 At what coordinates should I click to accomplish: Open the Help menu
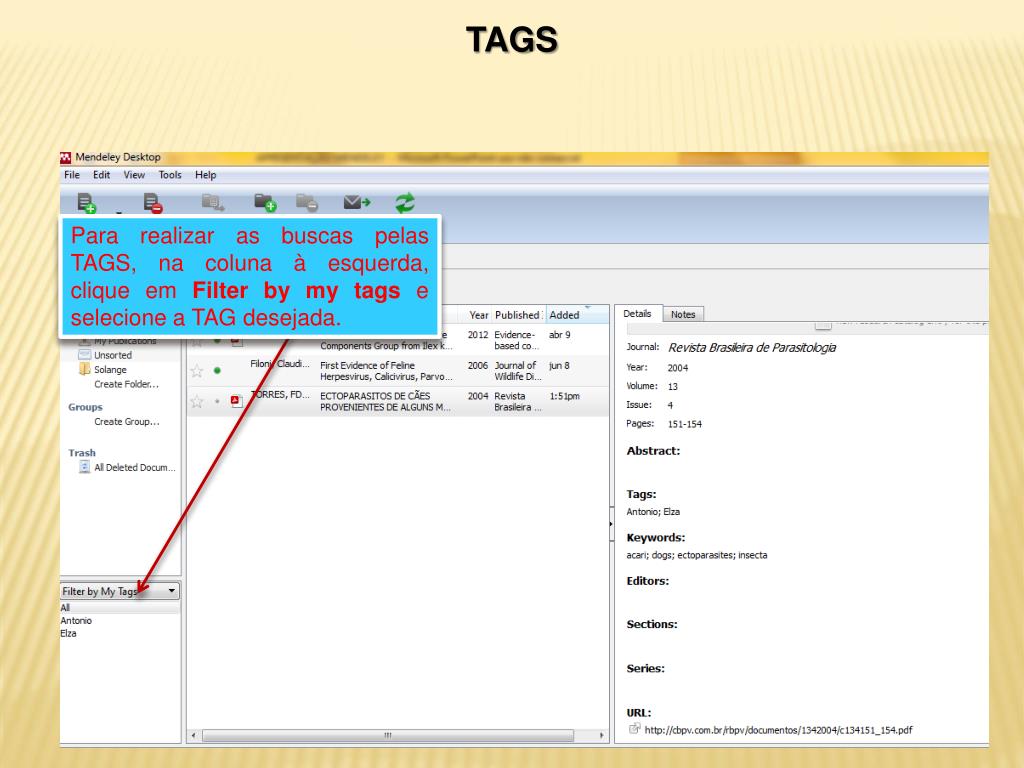pyautogui.click(x=205, y=175)
